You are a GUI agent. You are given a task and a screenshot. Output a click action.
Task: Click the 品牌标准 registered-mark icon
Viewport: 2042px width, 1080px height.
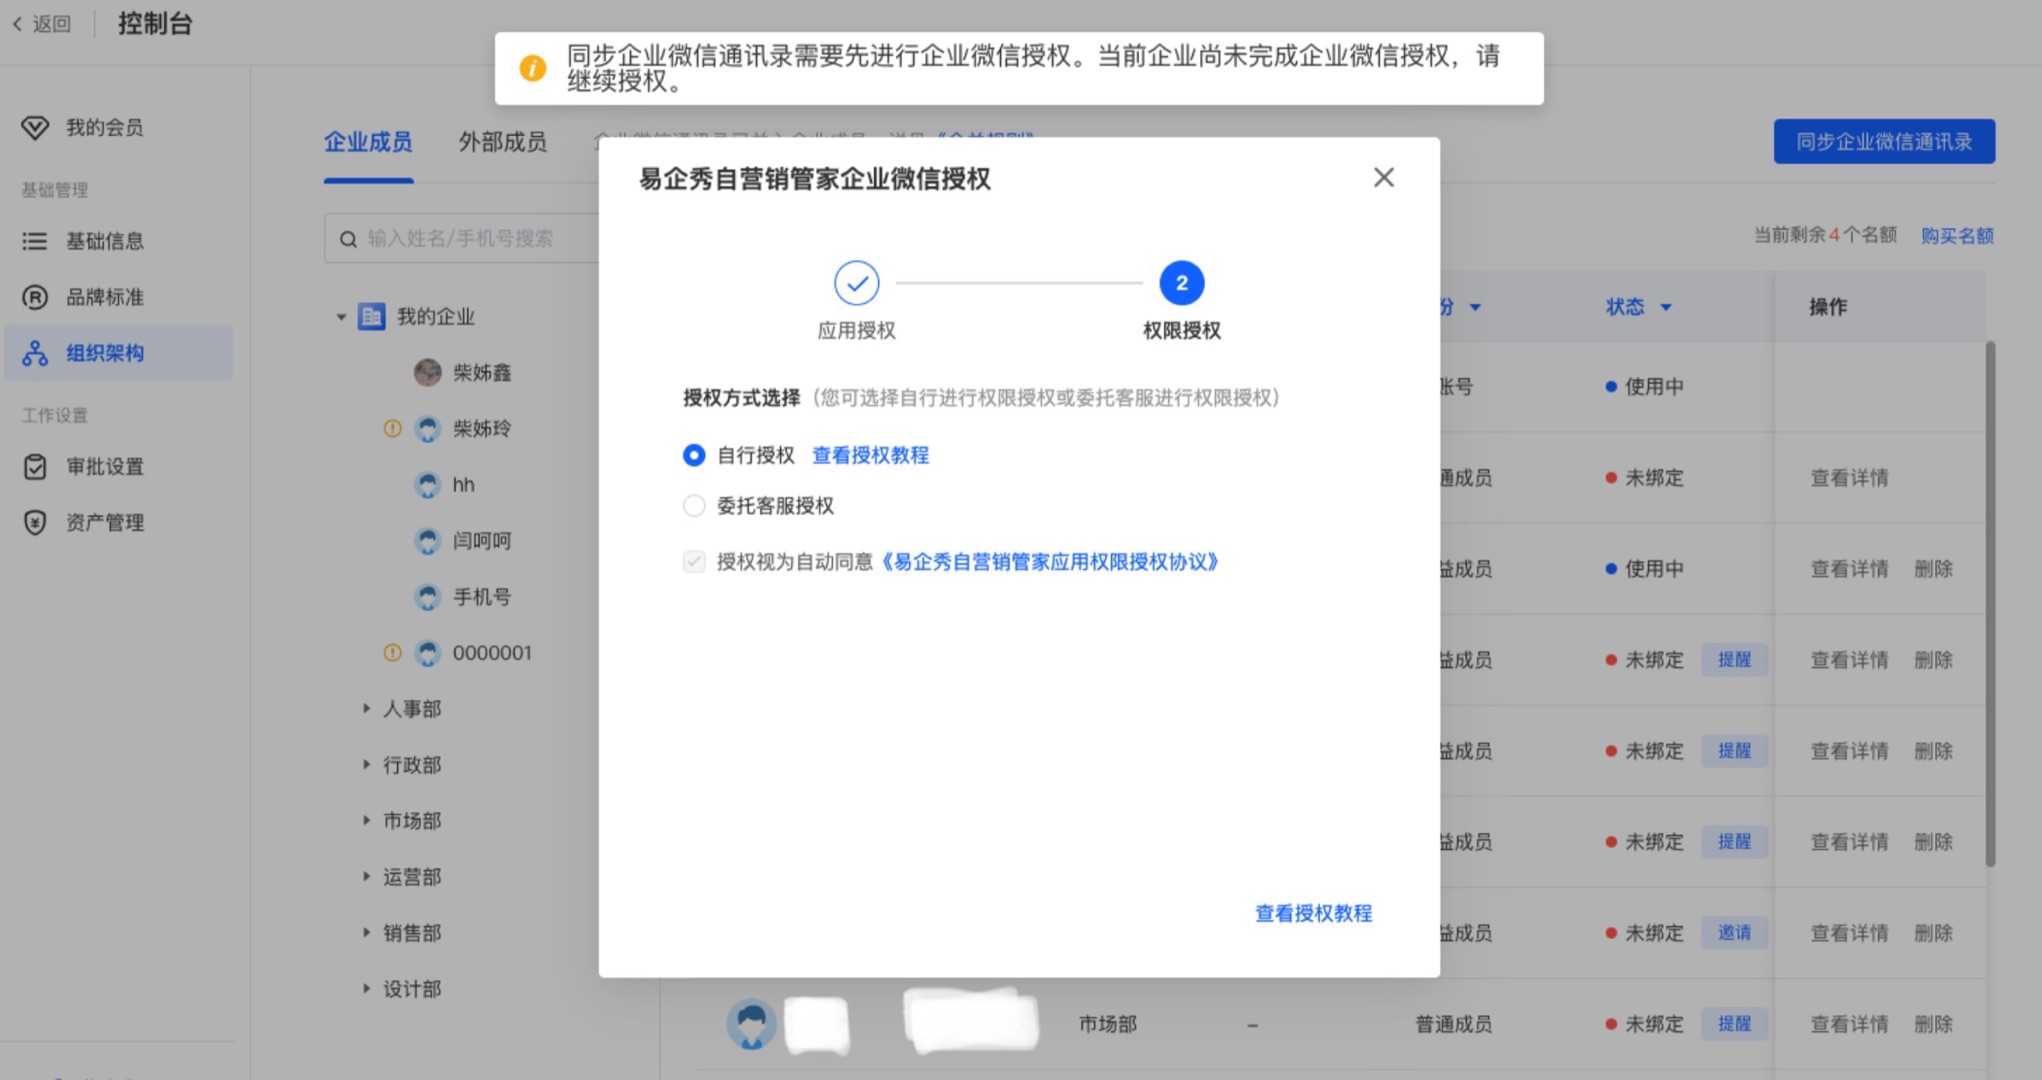[35, 297]
